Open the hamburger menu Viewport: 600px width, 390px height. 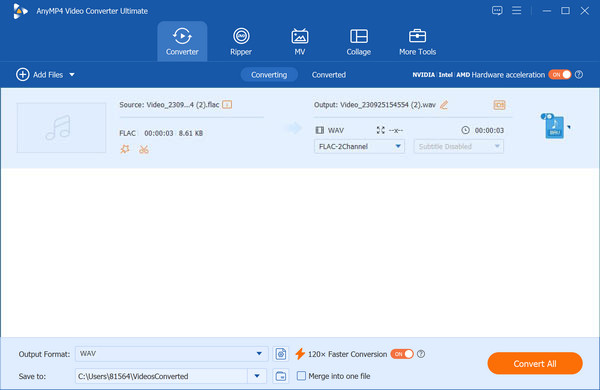point(517,10)
